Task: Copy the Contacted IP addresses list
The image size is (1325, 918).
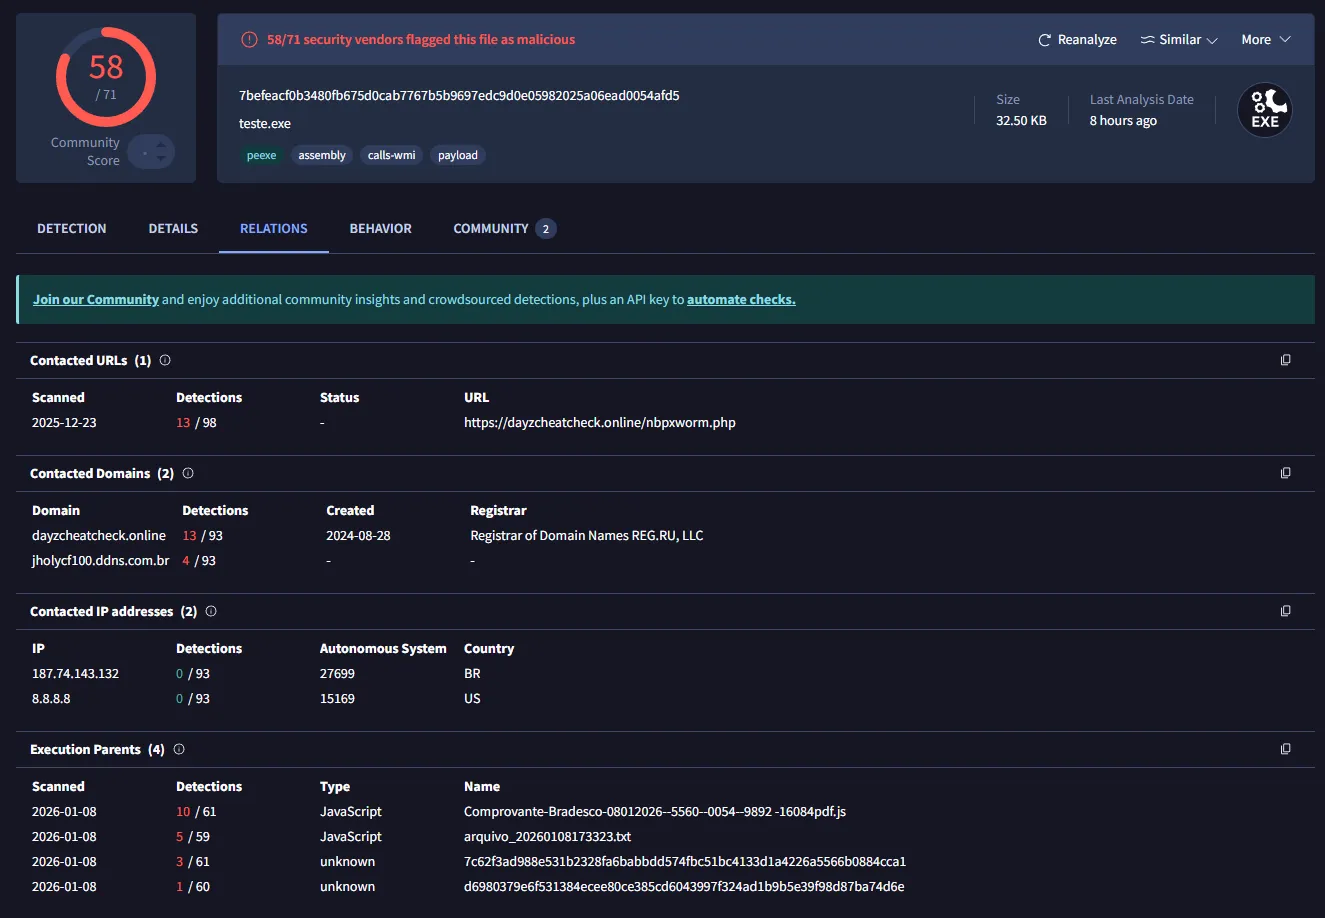Action: pyautogui.click(x=1285, y=611)
